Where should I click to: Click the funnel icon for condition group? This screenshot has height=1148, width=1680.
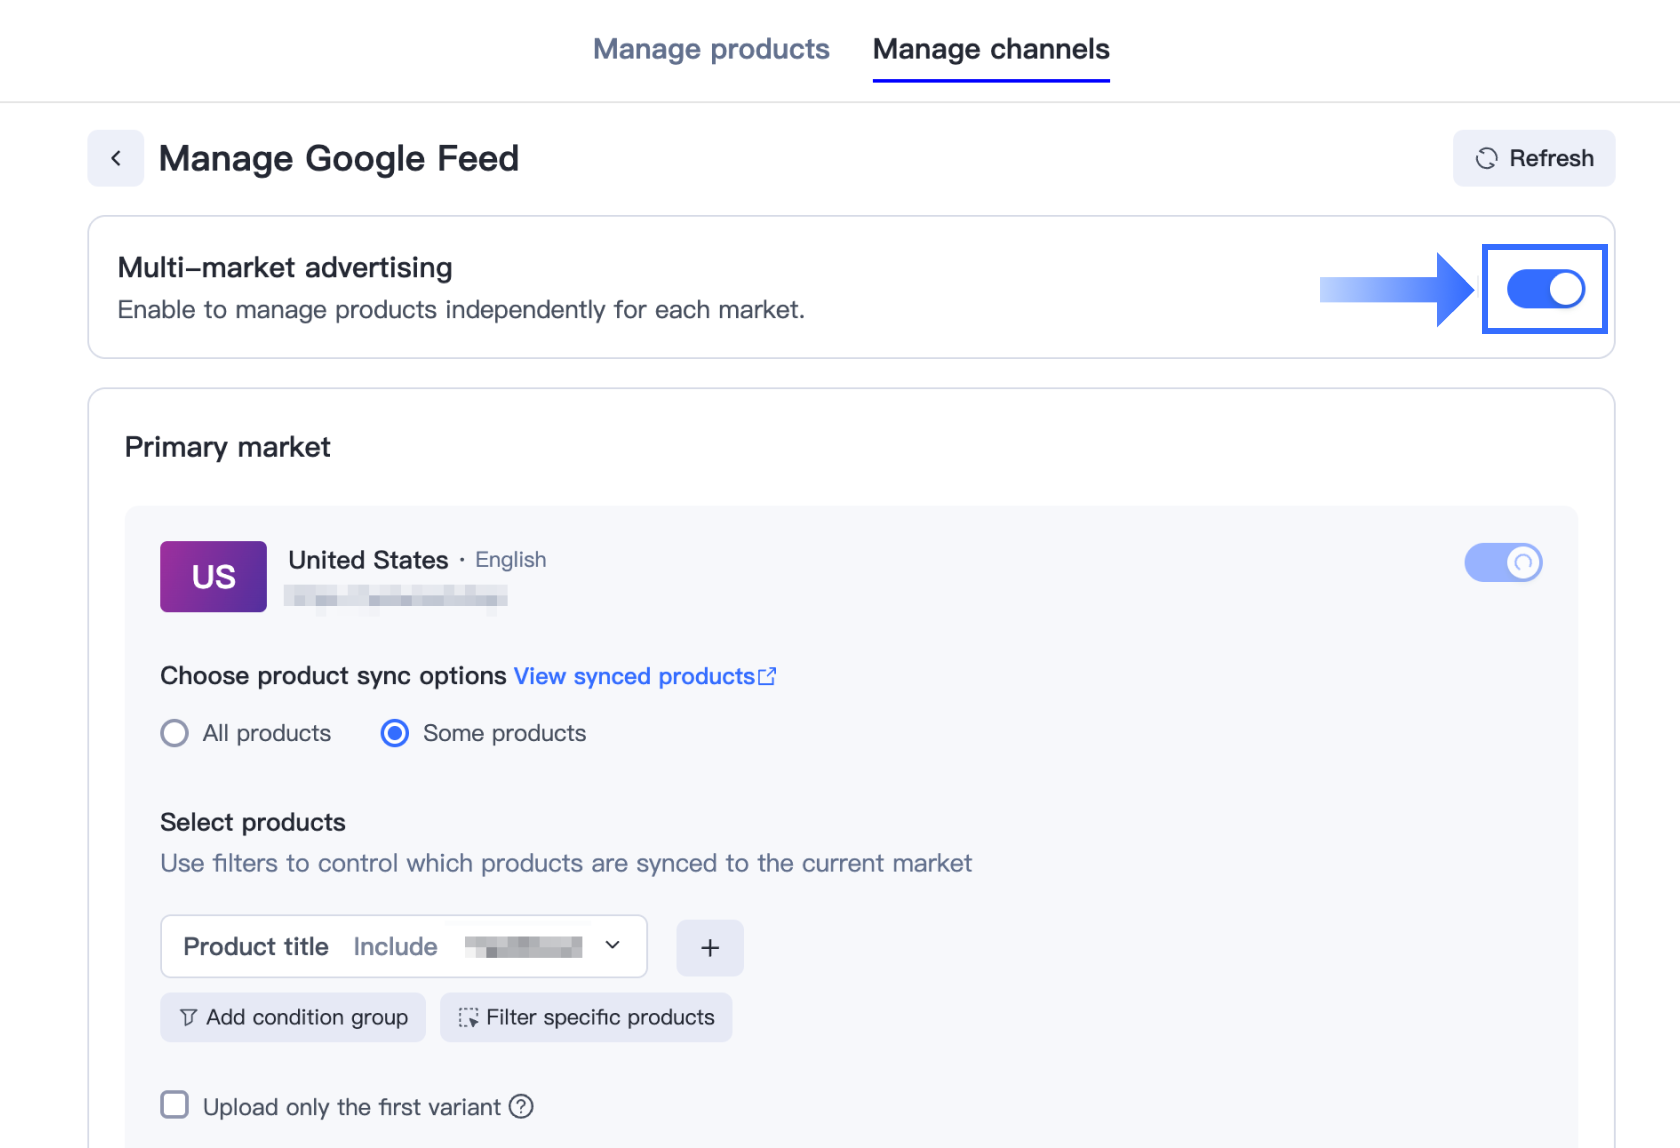point(188,1017)
